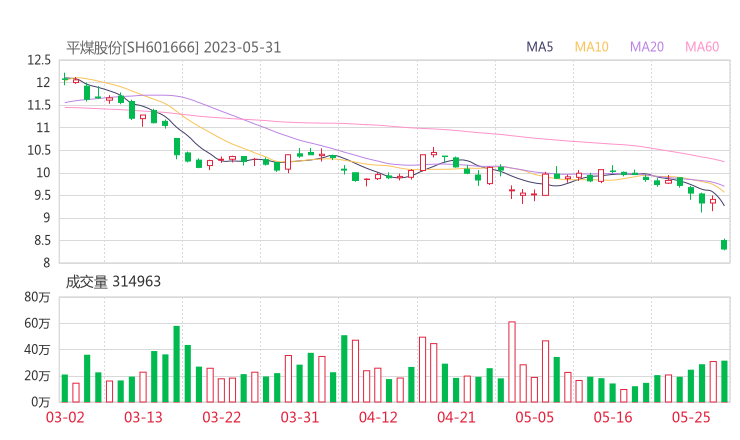Select the tallest green volume bar near 03-13
Image resolution: width=740 pixels, height=440 pixels.
[177, 364]
